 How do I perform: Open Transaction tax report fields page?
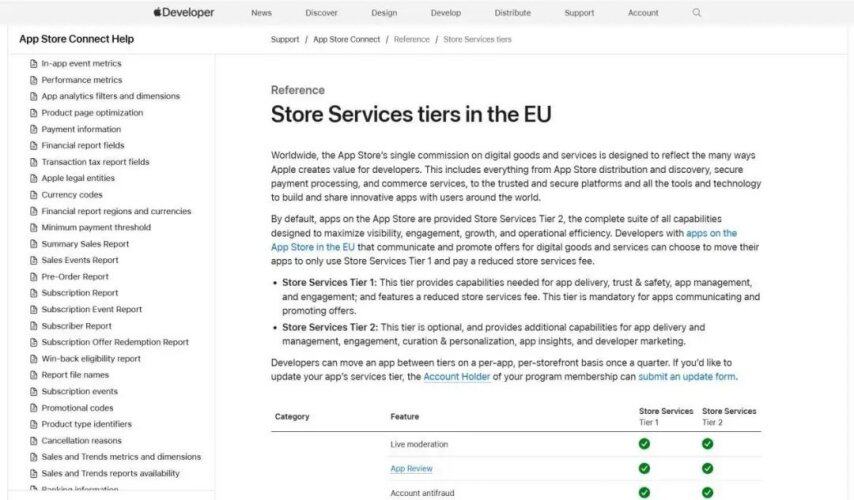pos(95,162)
